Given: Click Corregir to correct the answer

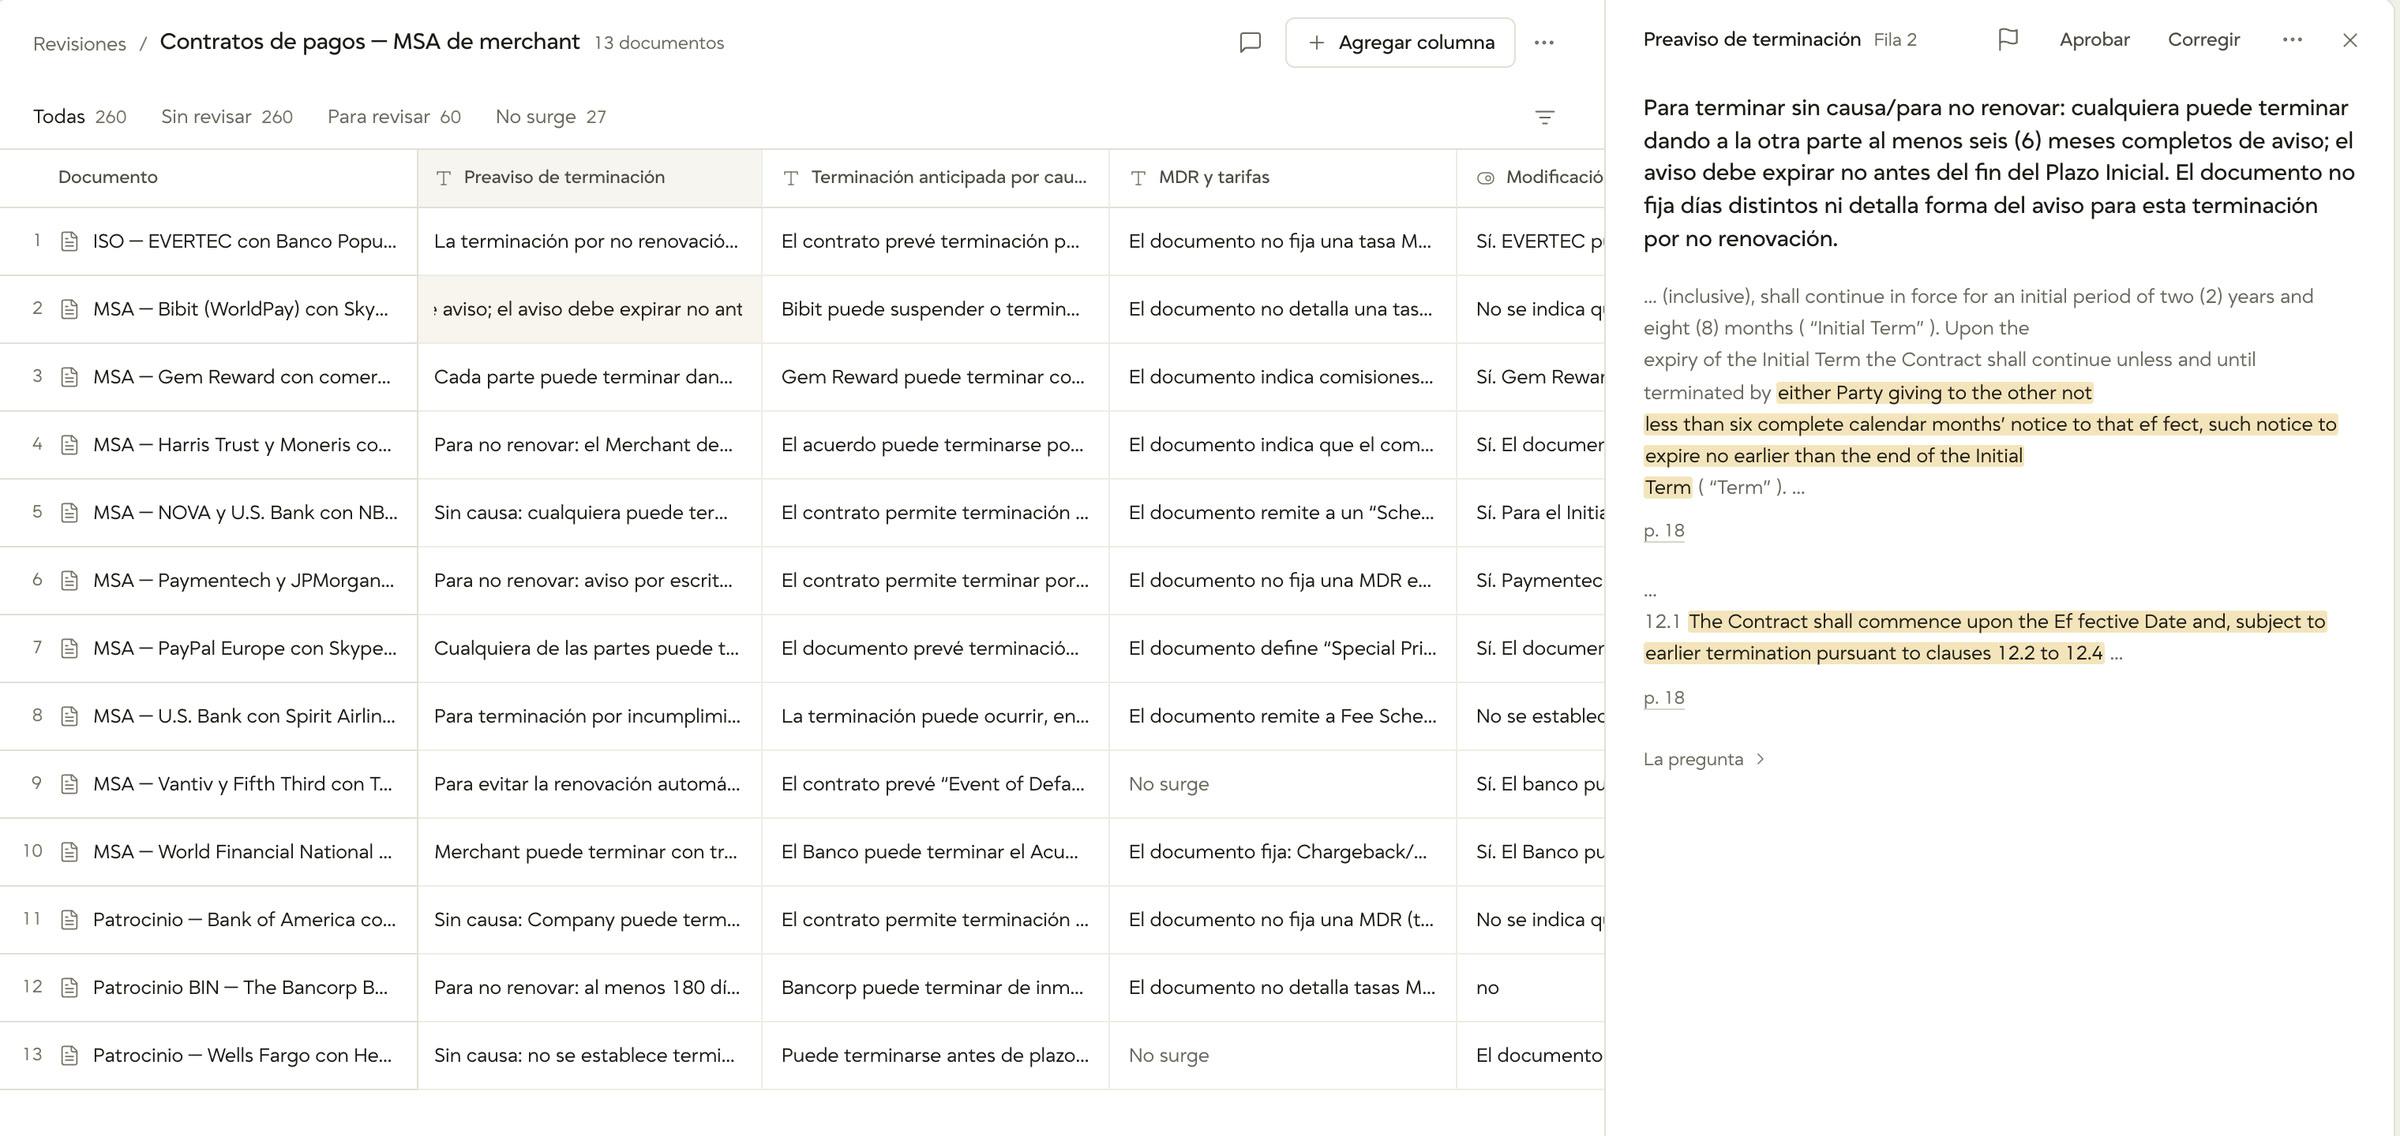Looking at the screenshot, I should pos(2203,40).
